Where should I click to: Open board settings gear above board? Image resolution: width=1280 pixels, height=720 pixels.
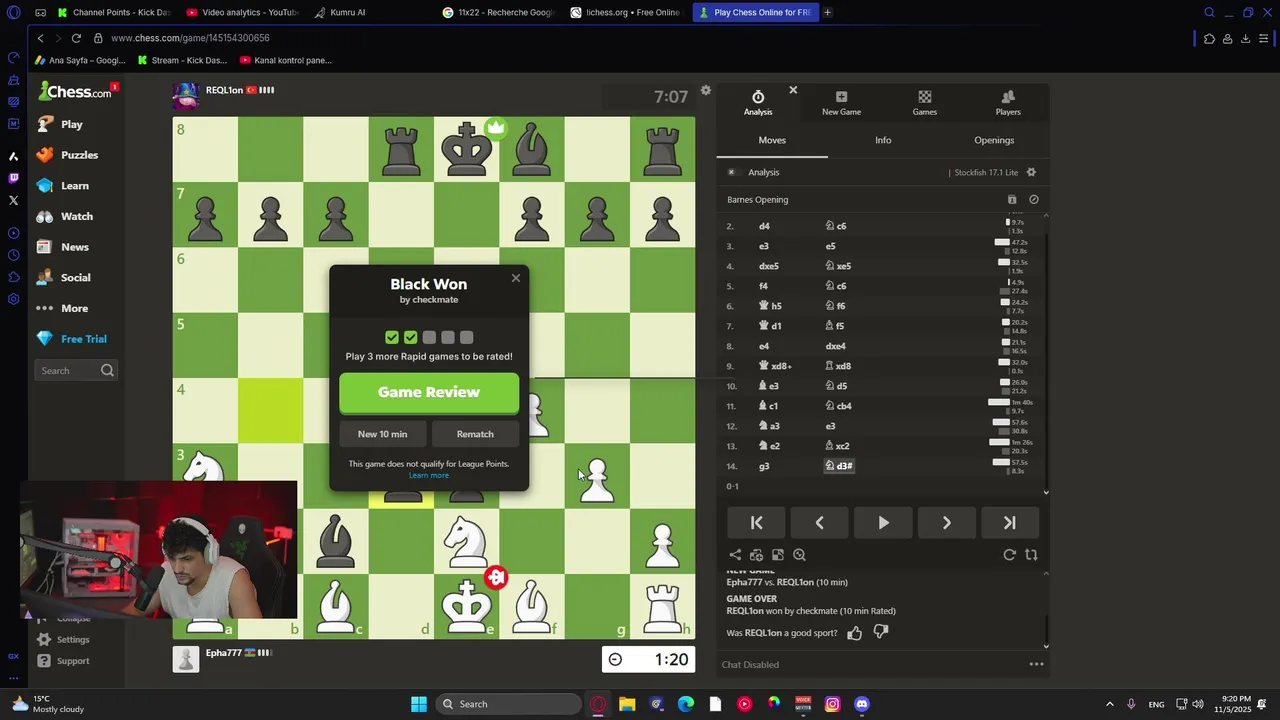click(x=706, y=90)
